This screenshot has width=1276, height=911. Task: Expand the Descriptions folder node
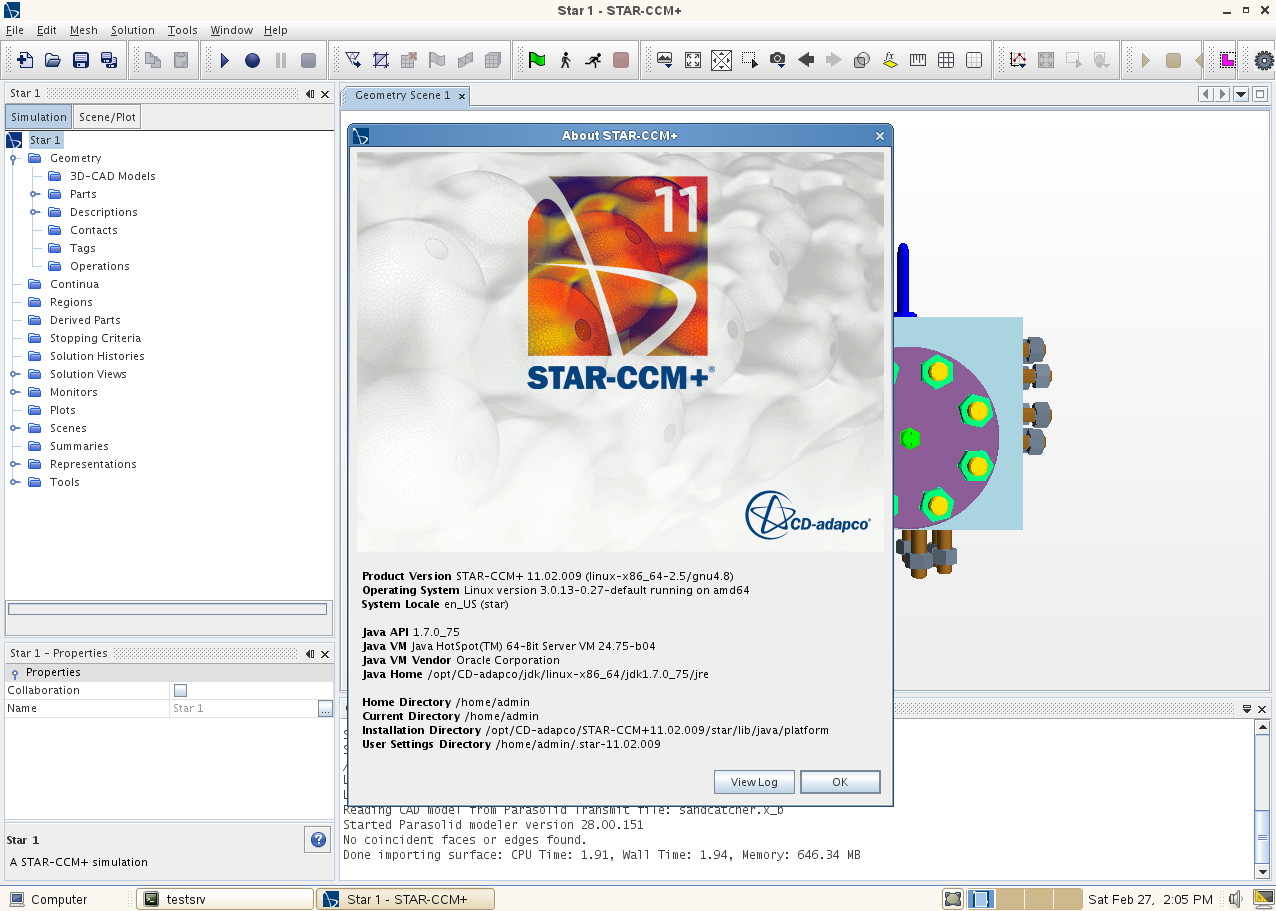point(33,212)
